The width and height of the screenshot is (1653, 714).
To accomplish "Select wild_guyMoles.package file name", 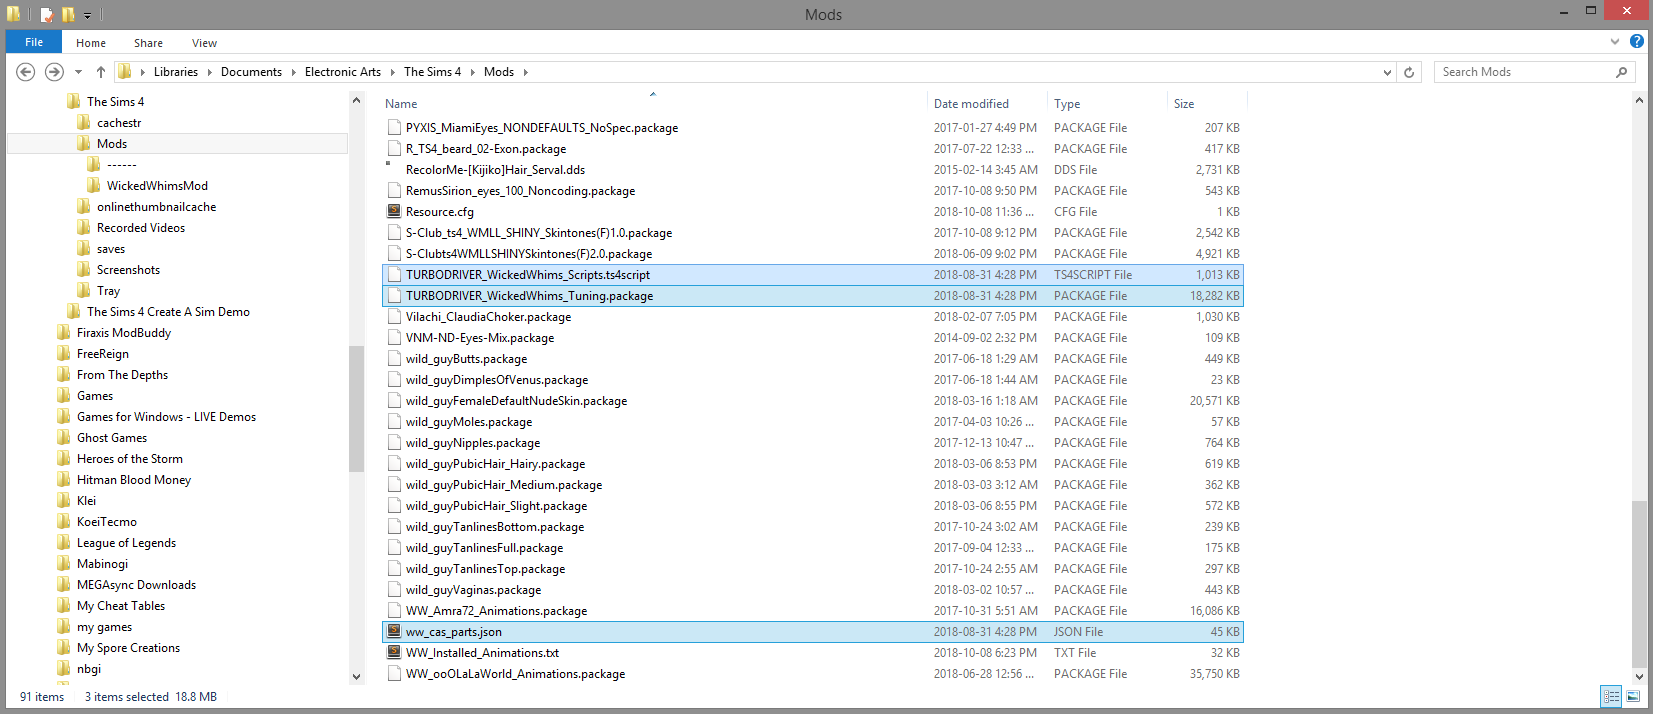I will click(x=469, y=422).
